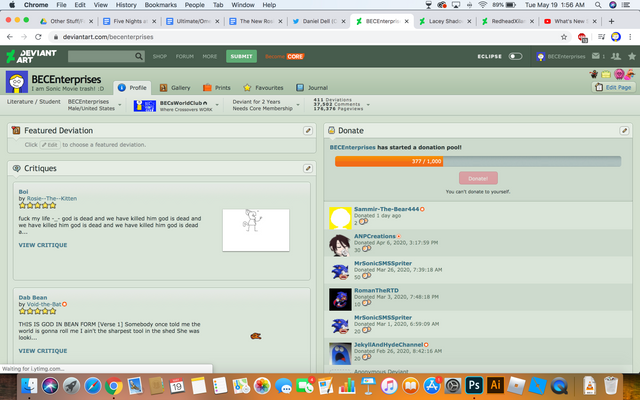Click the donation pool progress bar
The height and width of the screenshot is (400, 640).
click(x=478, y=161)
